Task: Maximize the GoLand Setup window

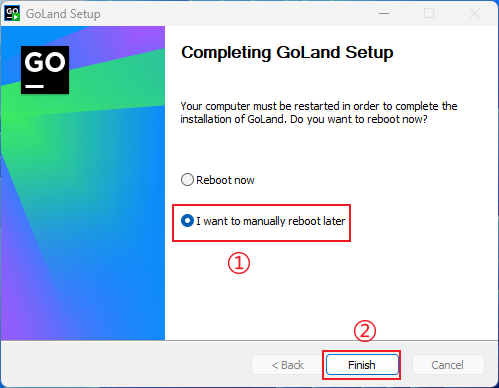Action: [429, 14]
